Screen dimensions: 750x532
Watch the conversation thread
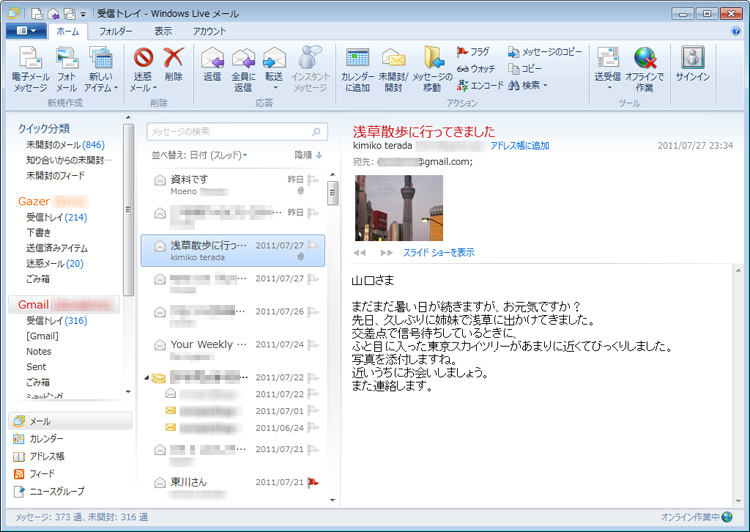[x=475, y=68]
